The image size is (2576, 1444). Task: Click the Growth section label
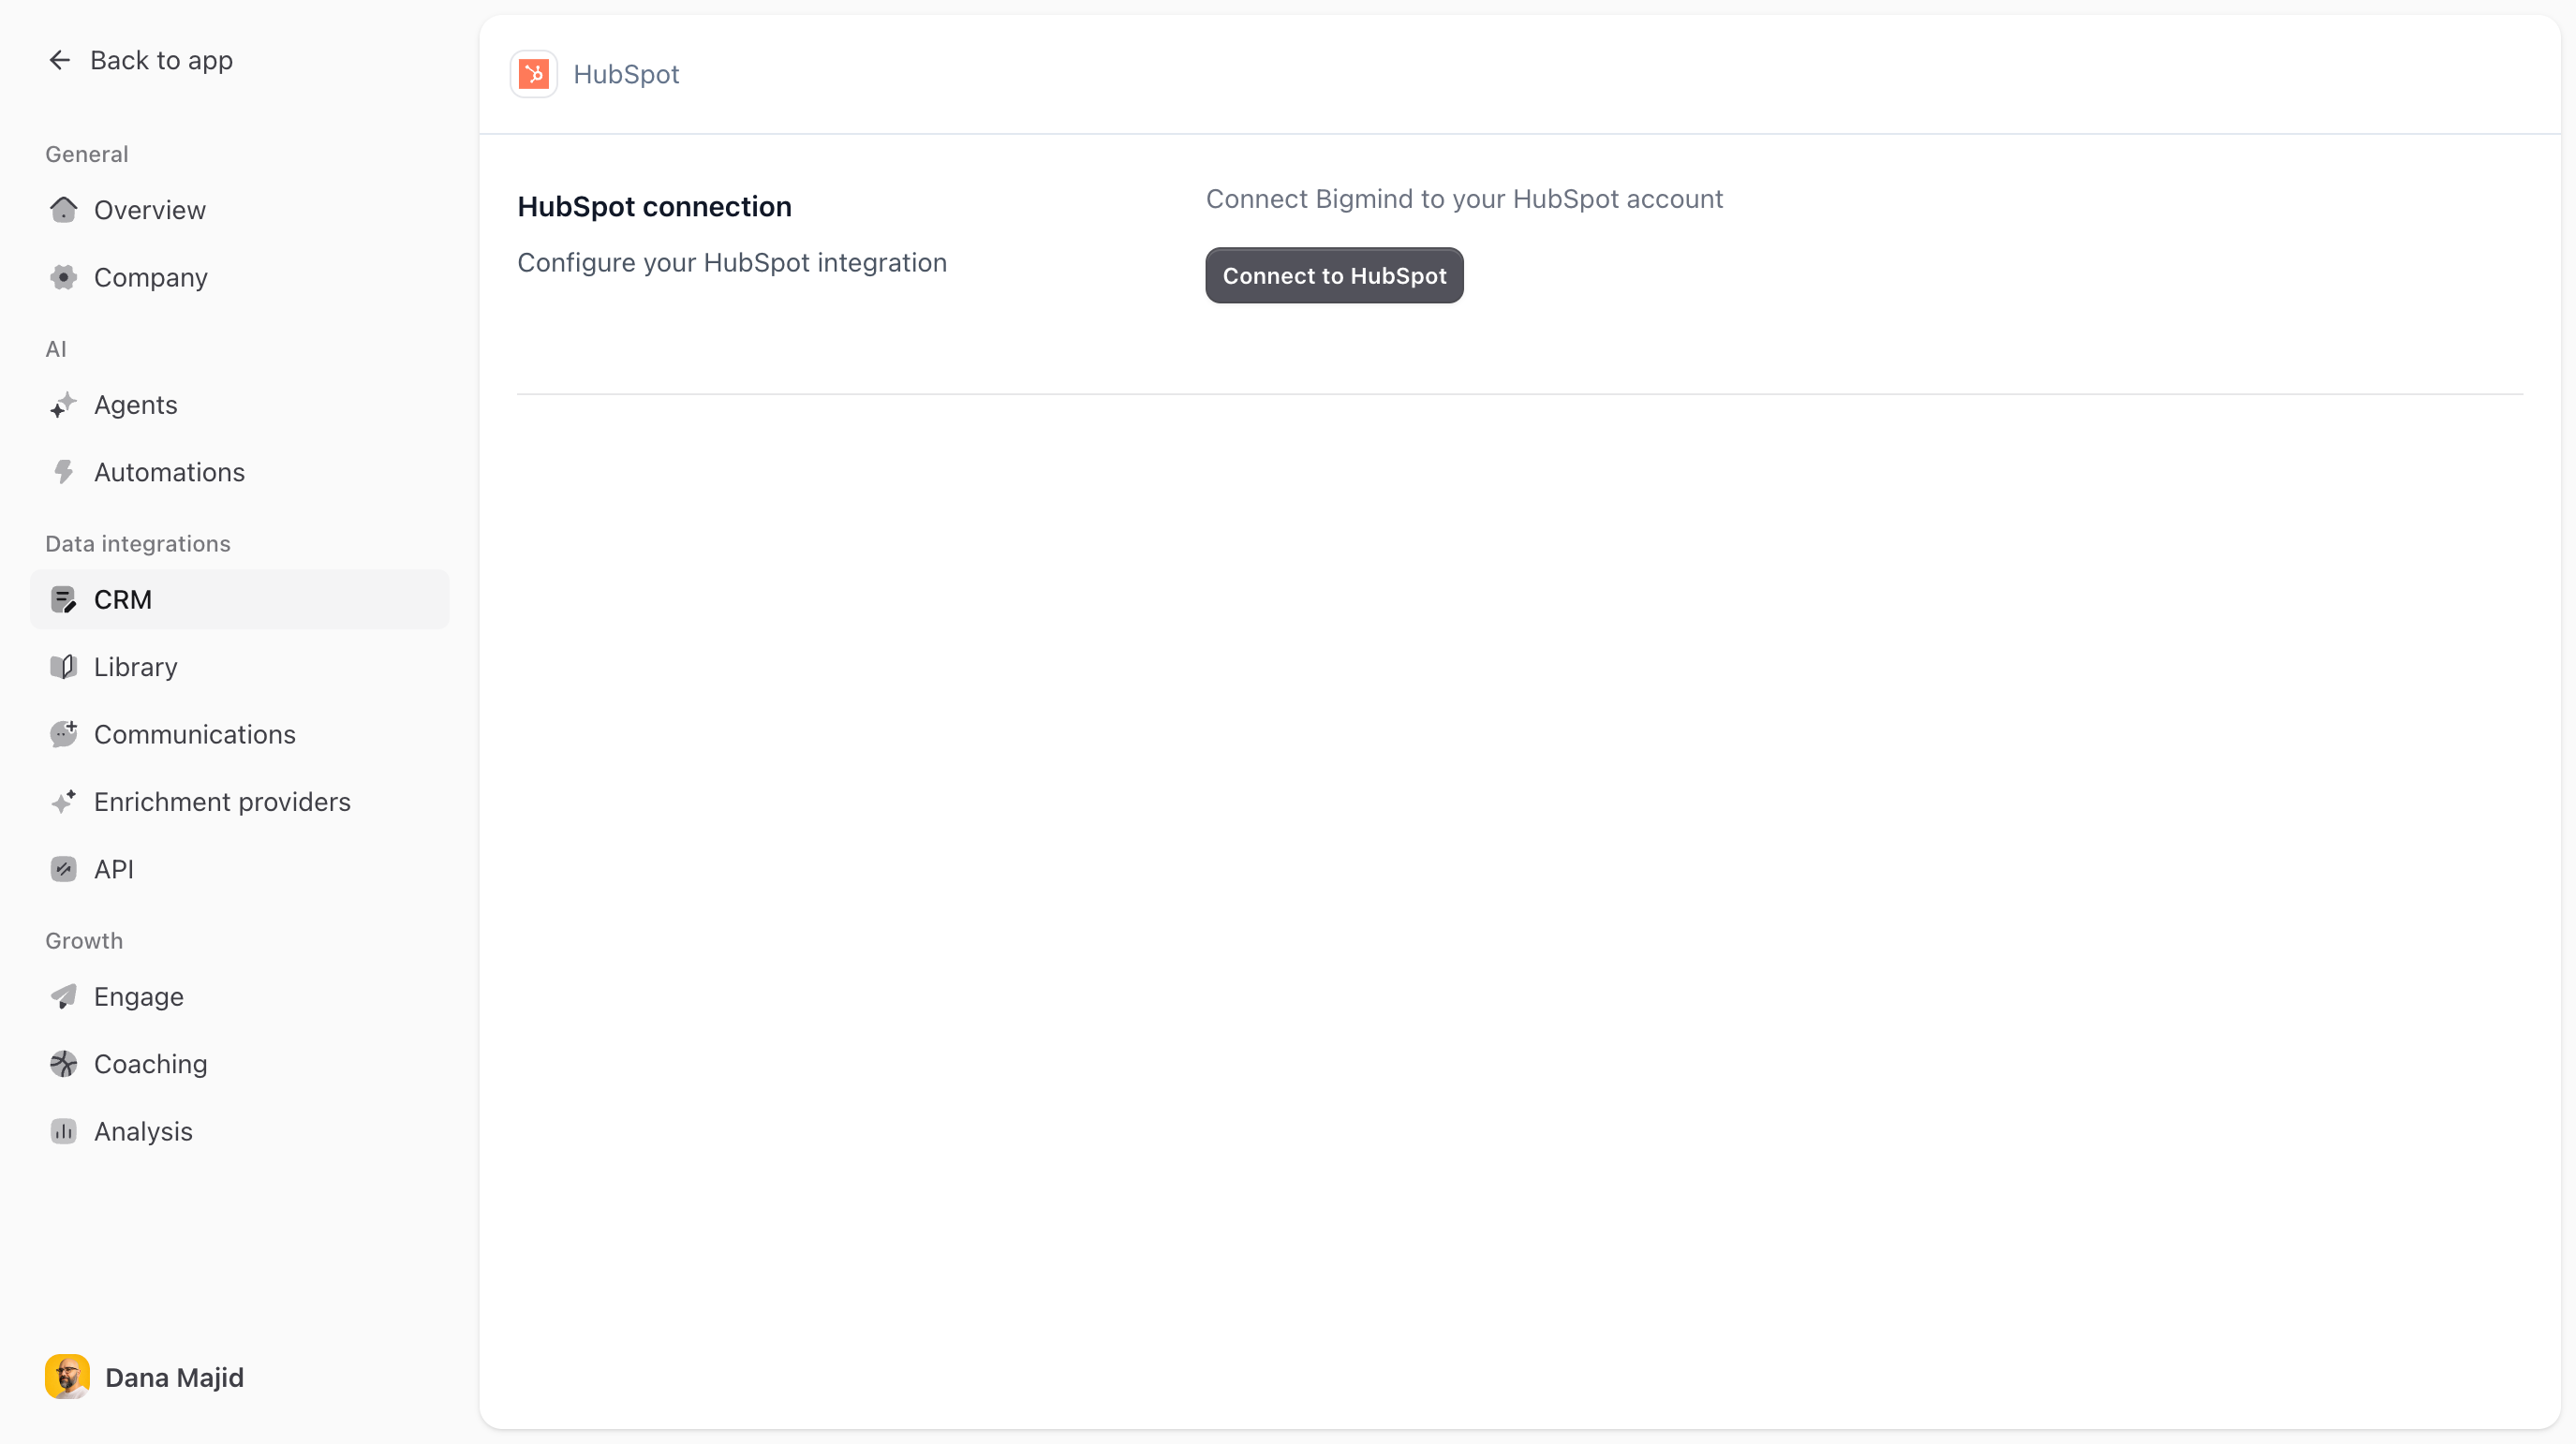click(x=84, y=941)
